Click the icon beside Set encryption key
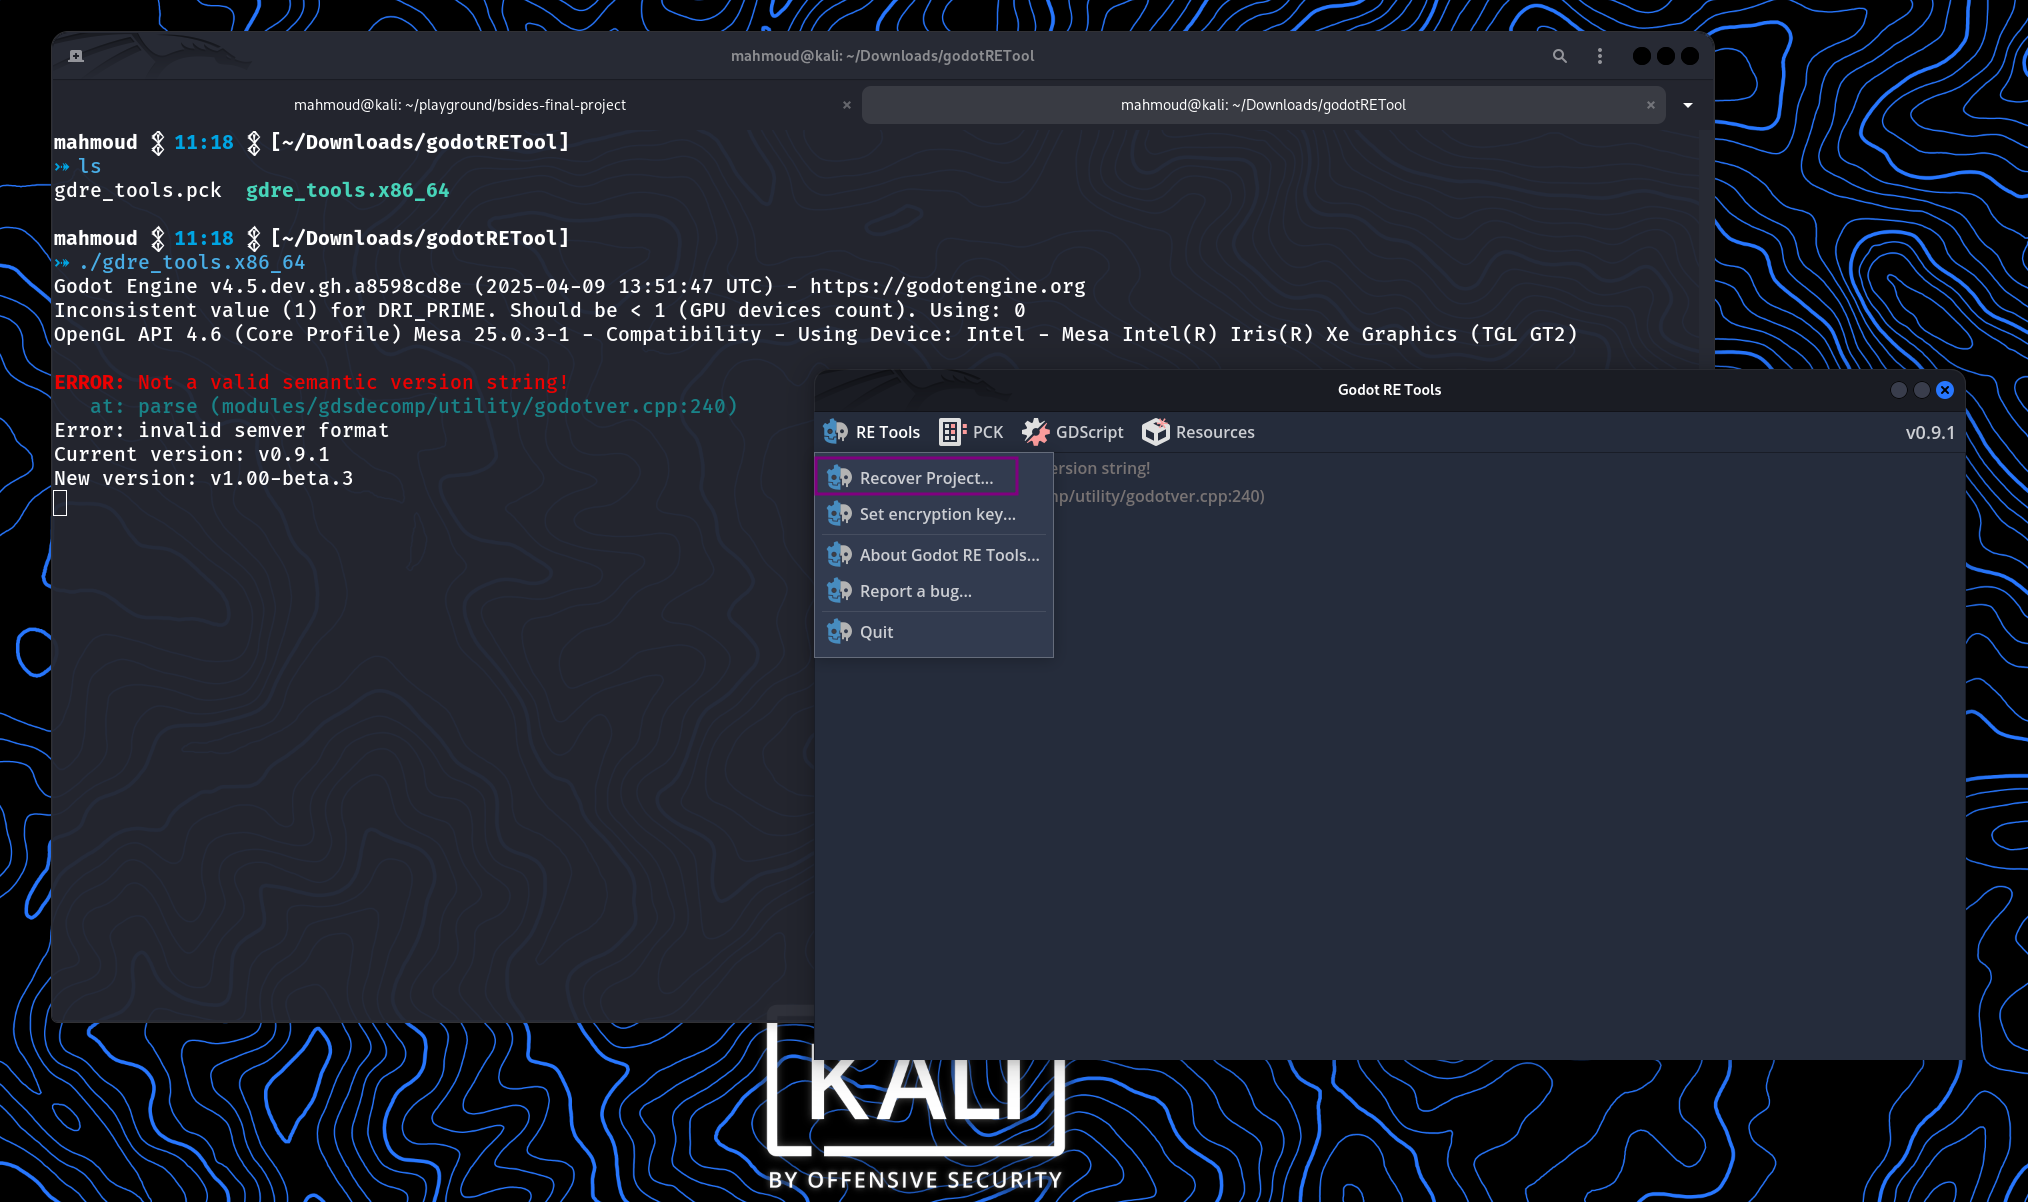Viewport: 2028px width, 1202px height. (x=839, y=514)
